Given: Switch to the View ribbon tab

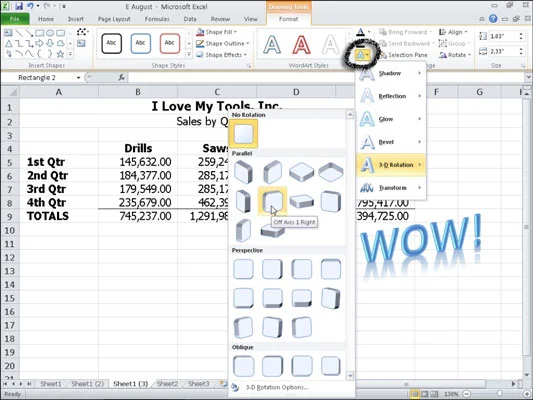Looking at the screenshot, I should pyautogui.click(x=251, y=19).
